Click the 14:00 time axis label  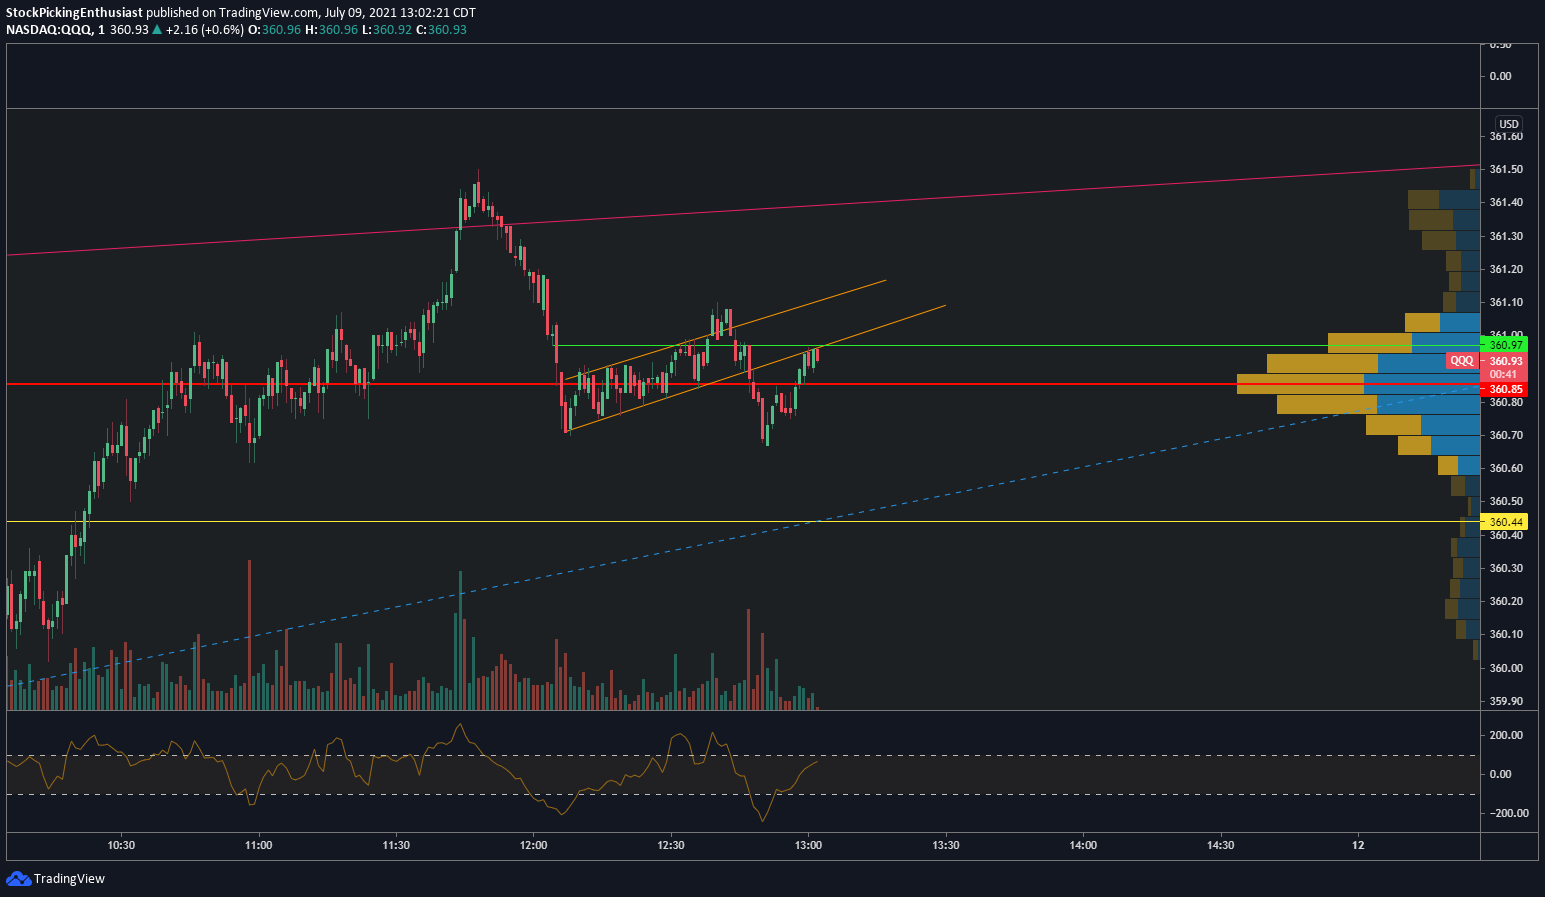(1083, 845)
